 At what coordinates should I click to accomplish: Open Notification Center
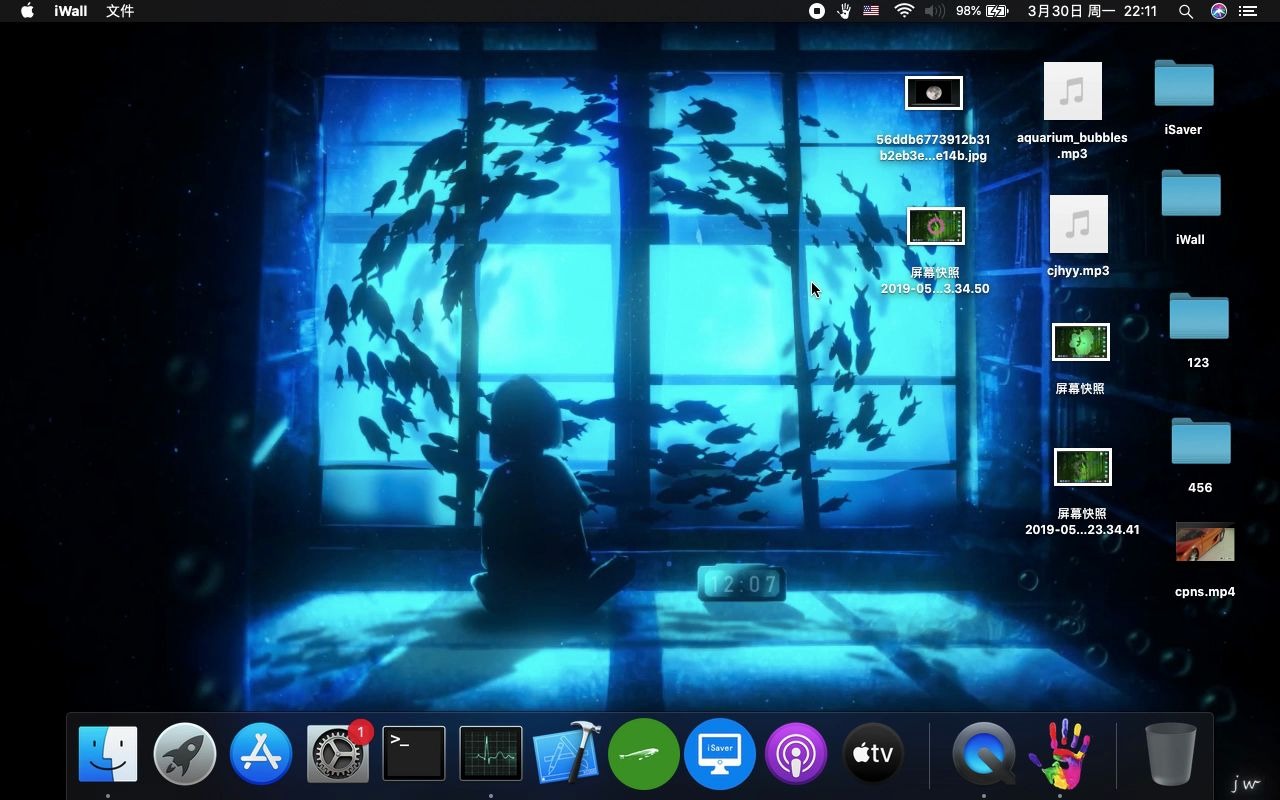1248,11
